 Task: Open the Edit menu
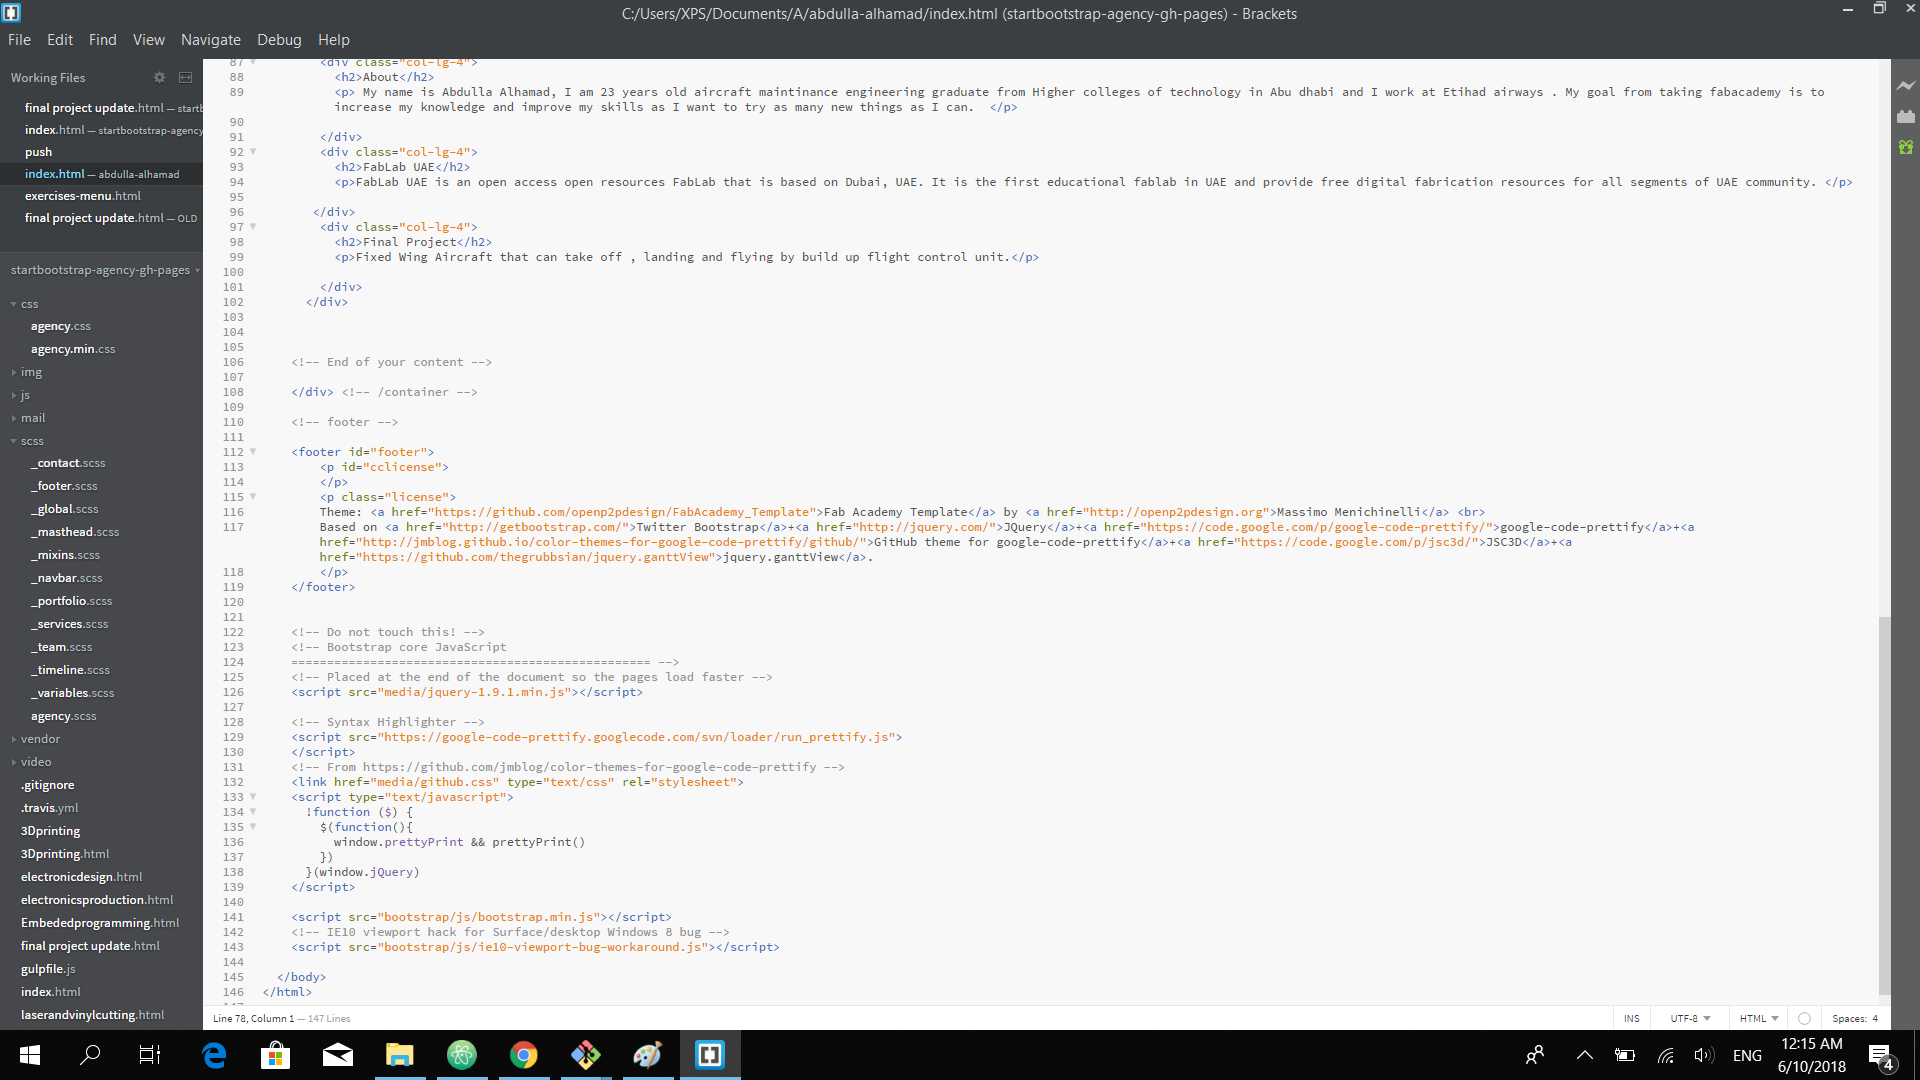coord(60,40)
